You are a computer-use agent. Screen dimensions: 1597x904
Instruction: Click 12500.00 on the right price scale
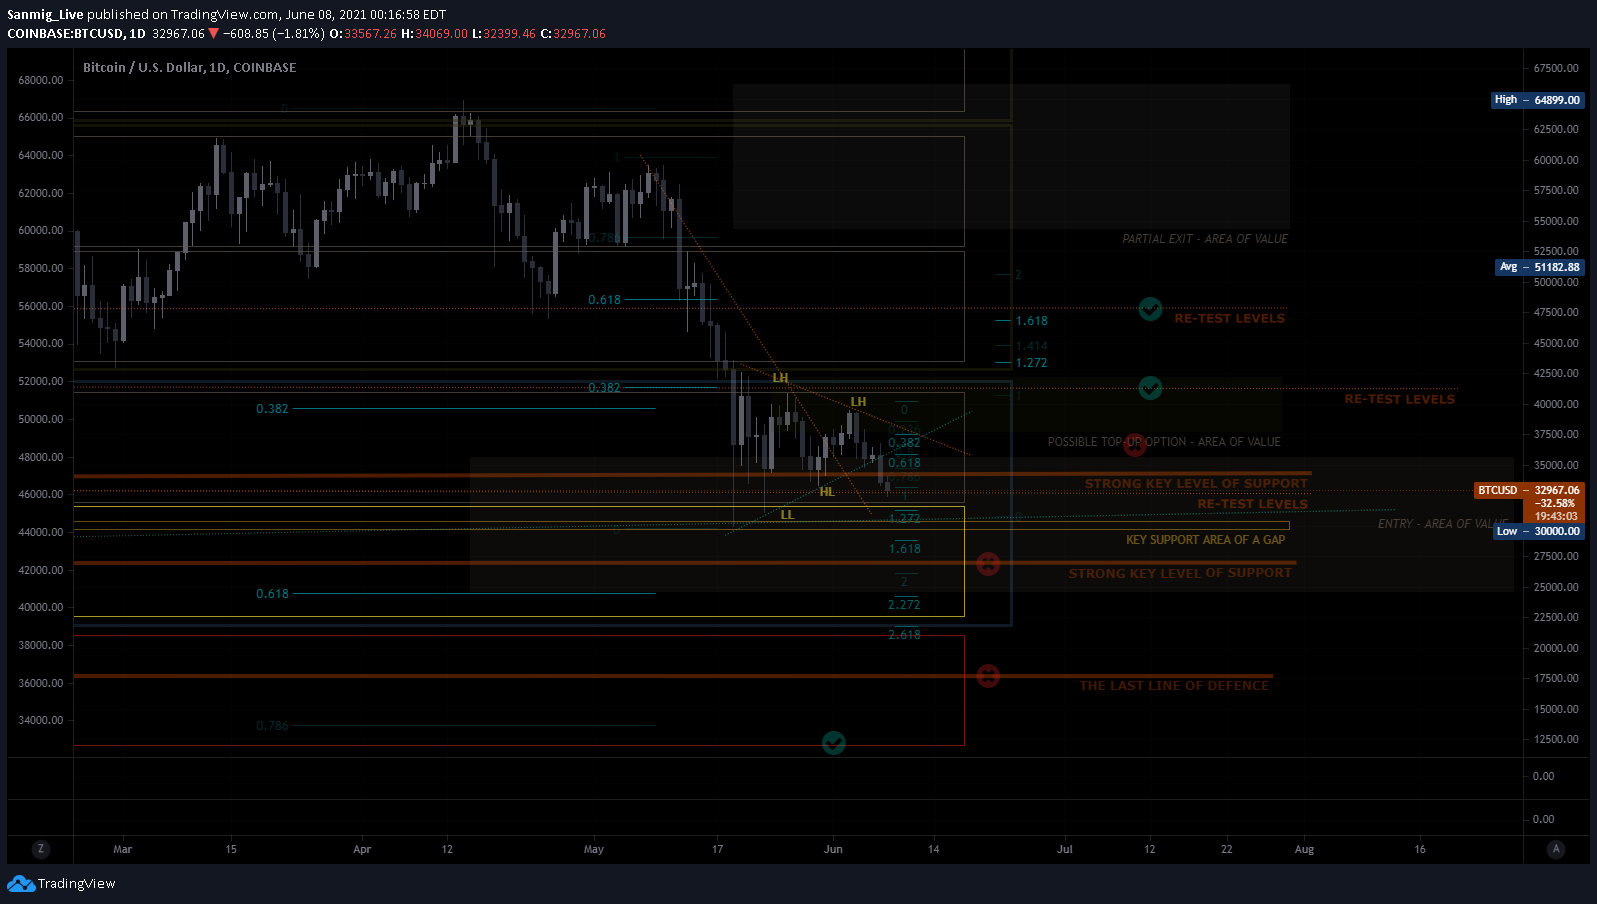click(x=1556, y=739)
